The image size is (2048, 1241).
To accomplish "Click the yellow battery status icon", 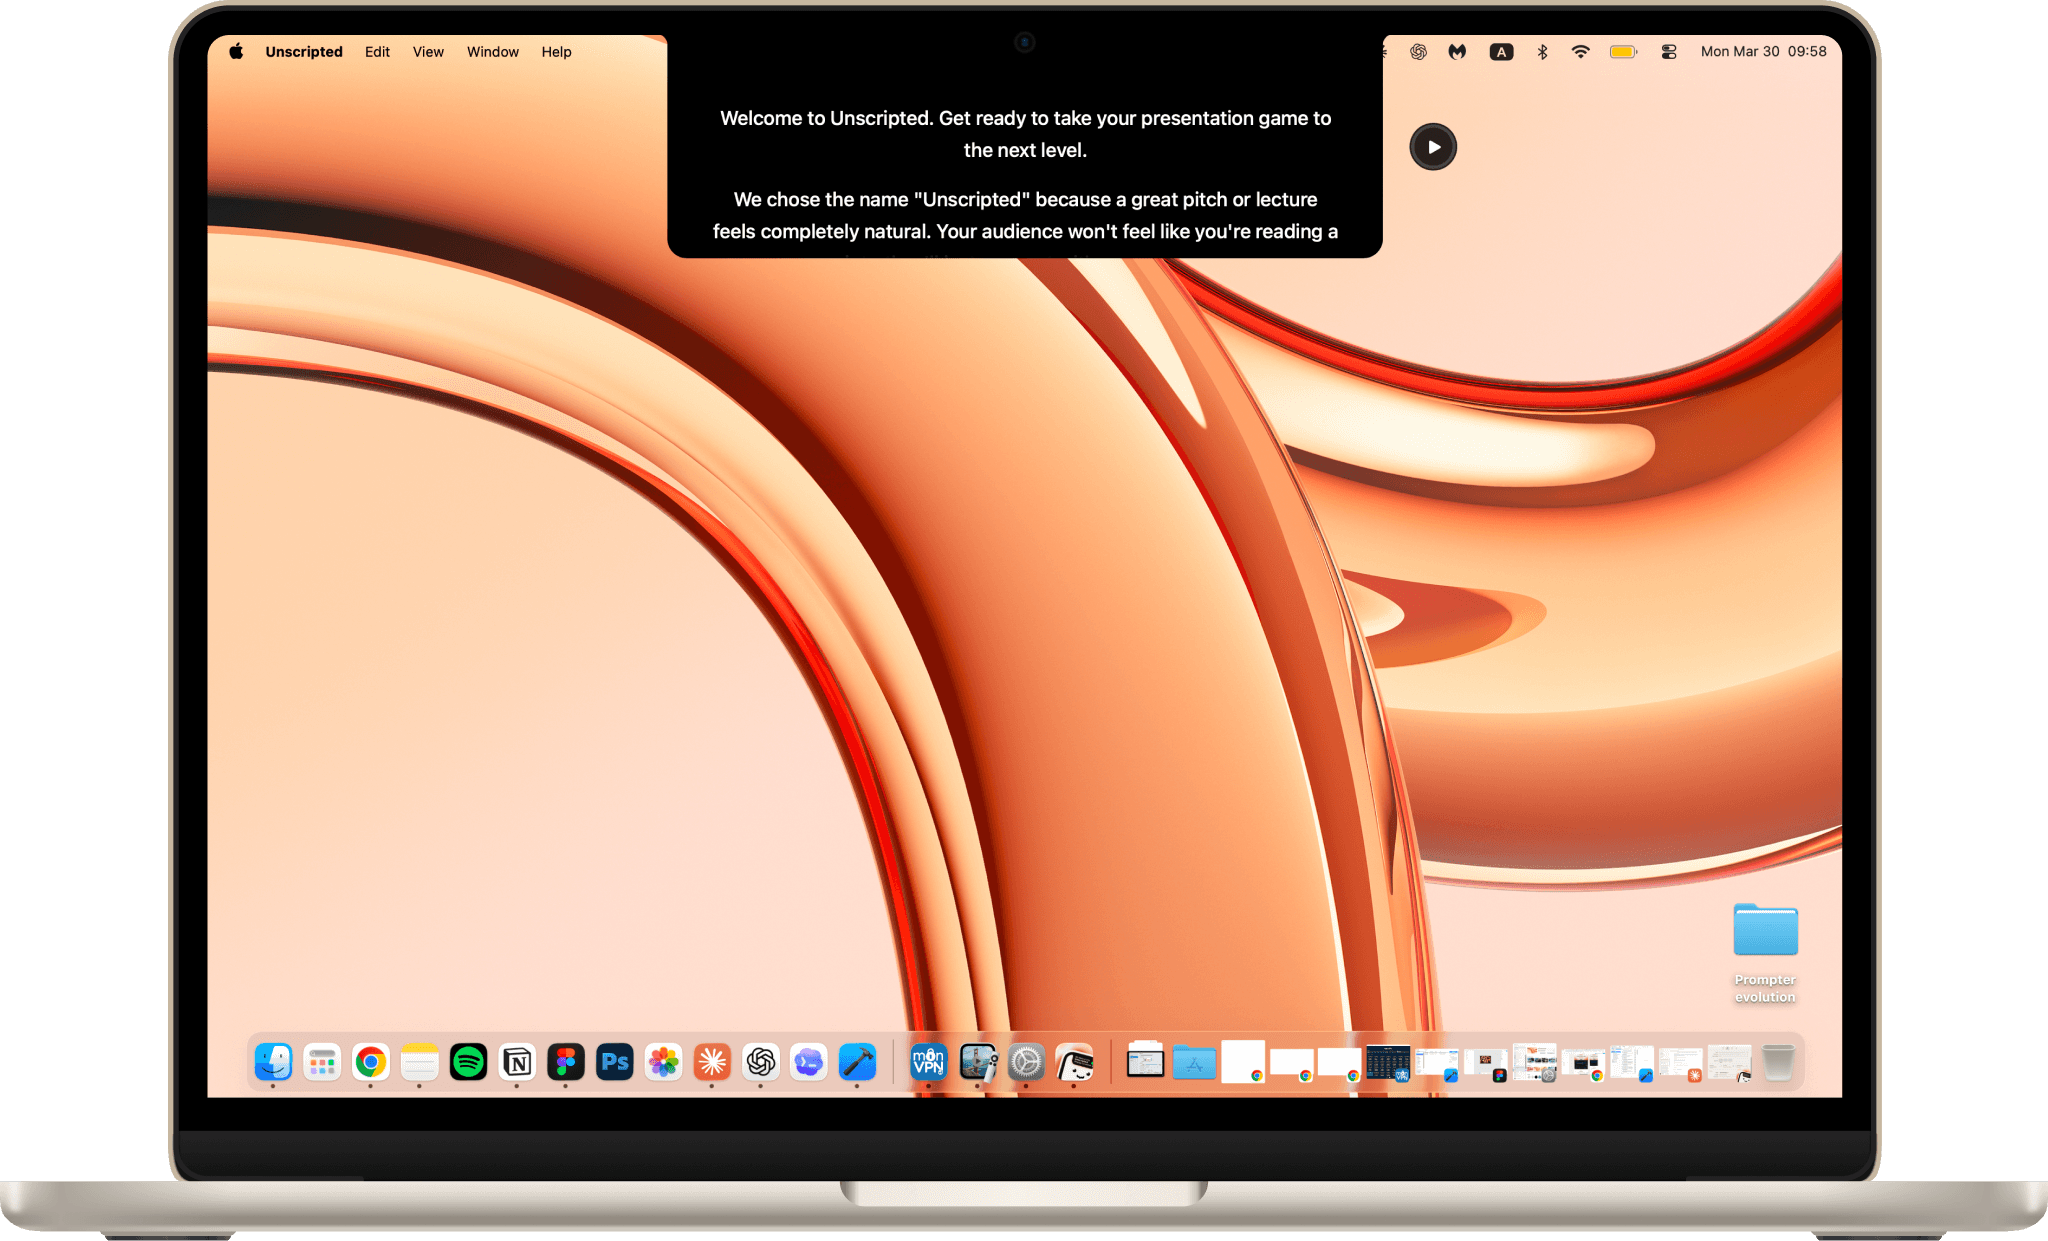I will (x=1622, y=52).
